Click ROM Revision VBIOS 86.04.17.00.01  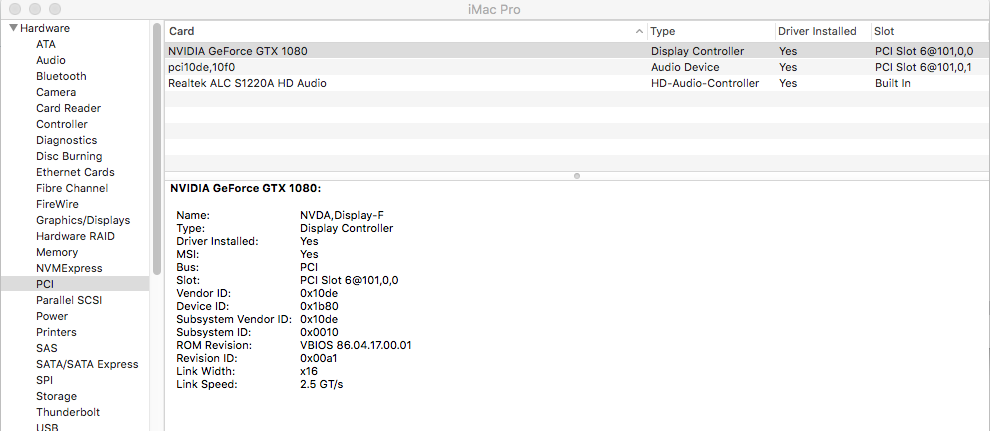coord(356,345)
